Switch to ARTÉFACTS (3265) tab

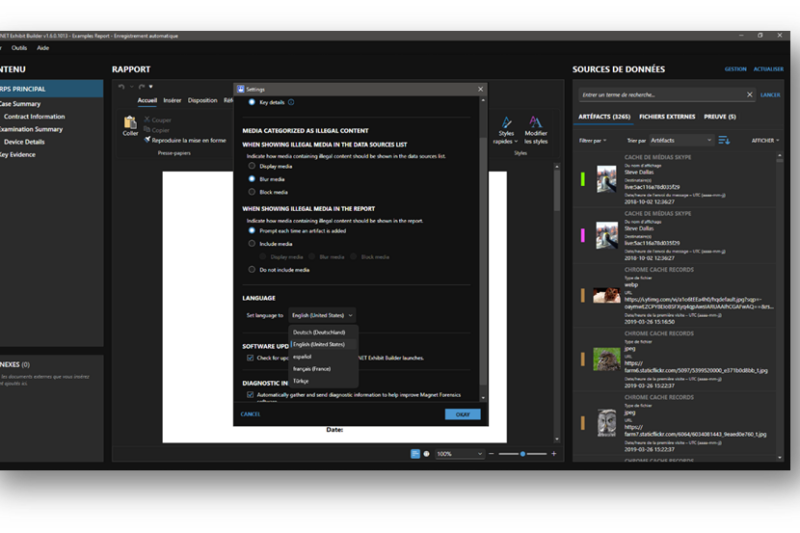coord(604,117)
